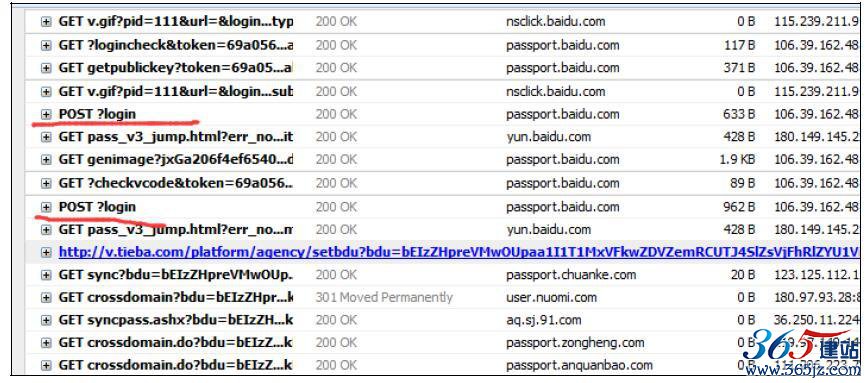Select the second POST ?login request text
The width and height of the screenshot is (868, 383).
click(x=97, y=207)
